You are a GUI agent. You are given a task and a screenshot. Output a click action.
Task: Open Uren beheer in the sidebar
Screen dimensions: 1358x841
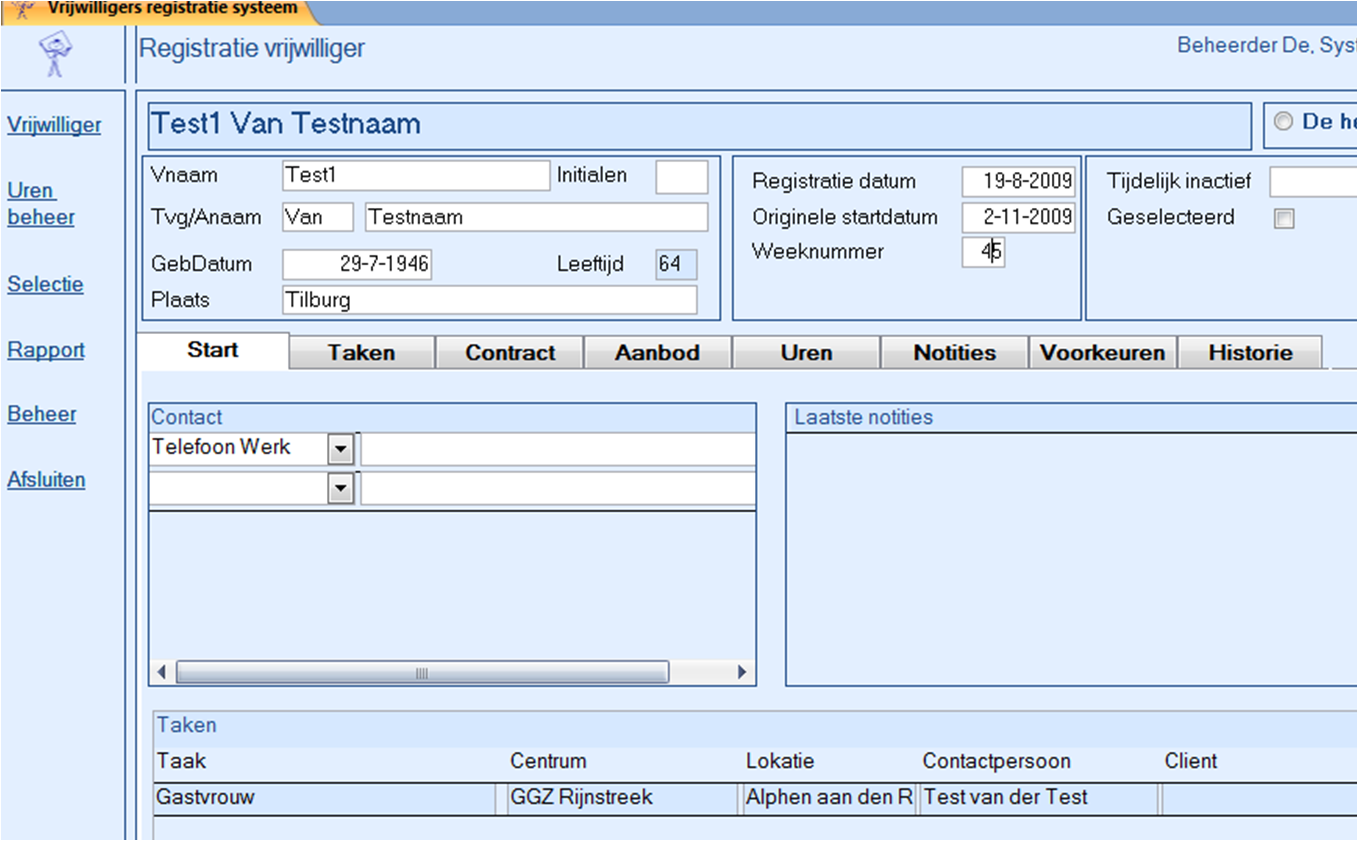pyautogui.click(x=41, y=204)
